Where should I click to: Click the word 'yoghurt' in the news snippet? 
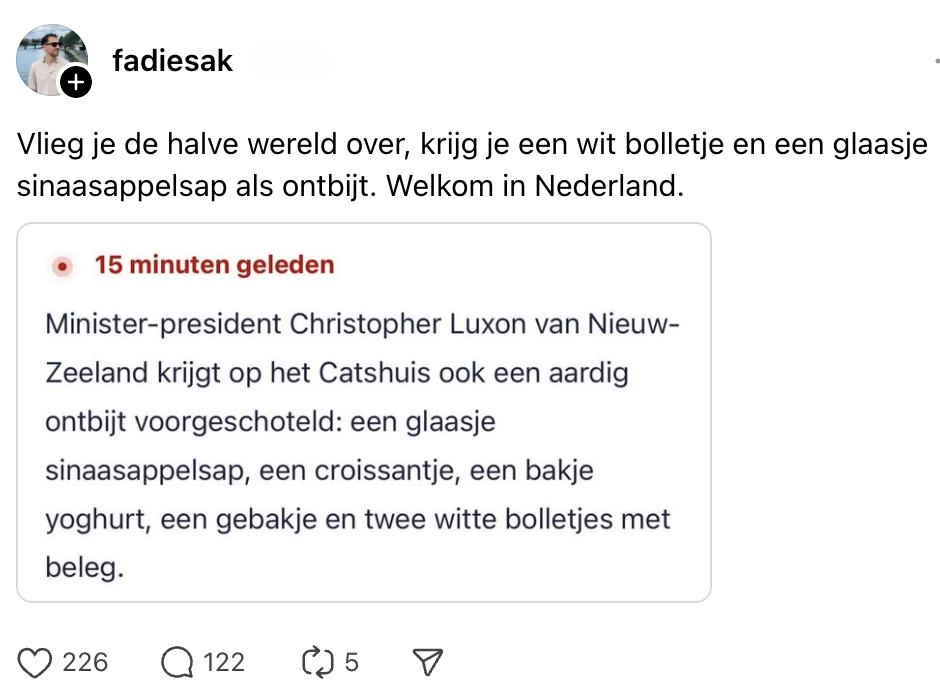[95, 520]
